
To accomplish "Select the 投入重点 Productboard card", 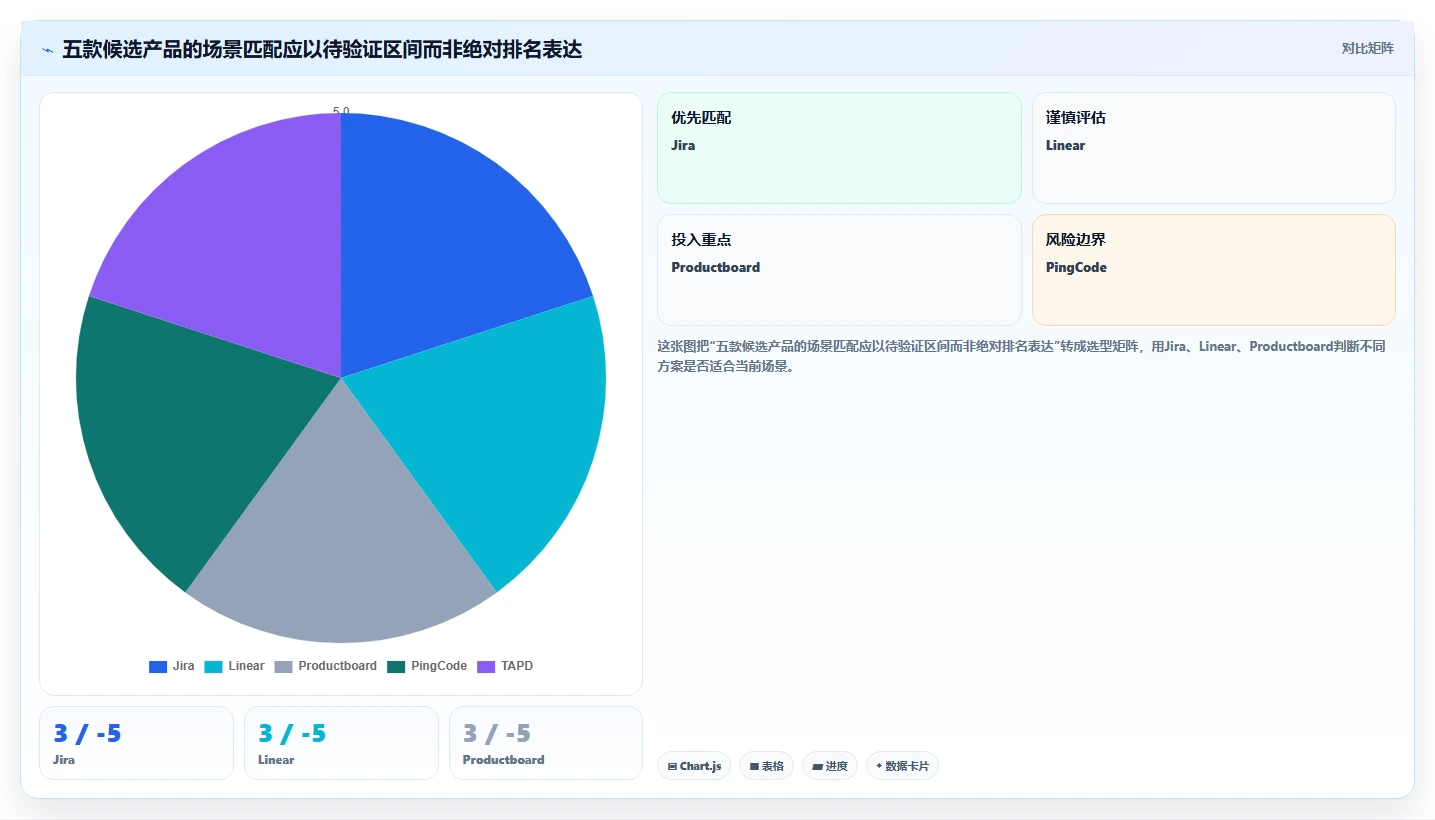I will [839, 270].
